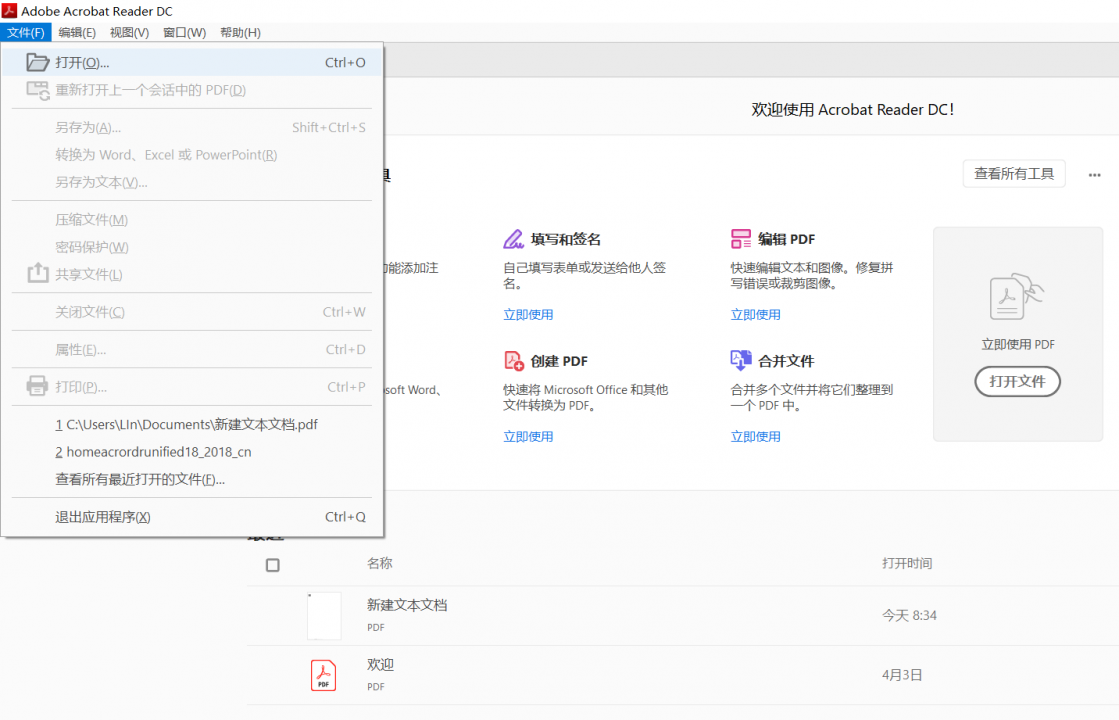Select the 新建文本文档 file name
Screen dimensions: 1119x720
pos(407,605)
